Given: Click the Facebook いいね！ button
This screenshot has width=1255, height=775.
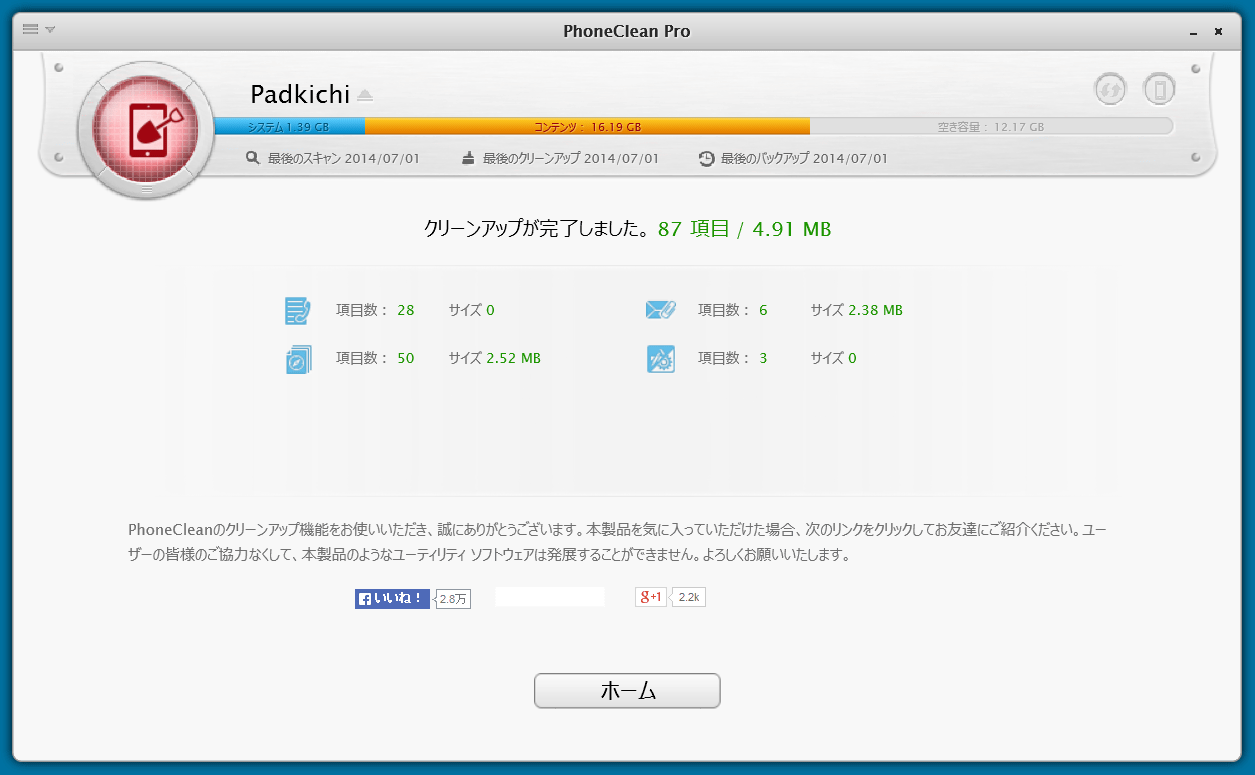Looking at the screenshot, I should tap(392, 599).
